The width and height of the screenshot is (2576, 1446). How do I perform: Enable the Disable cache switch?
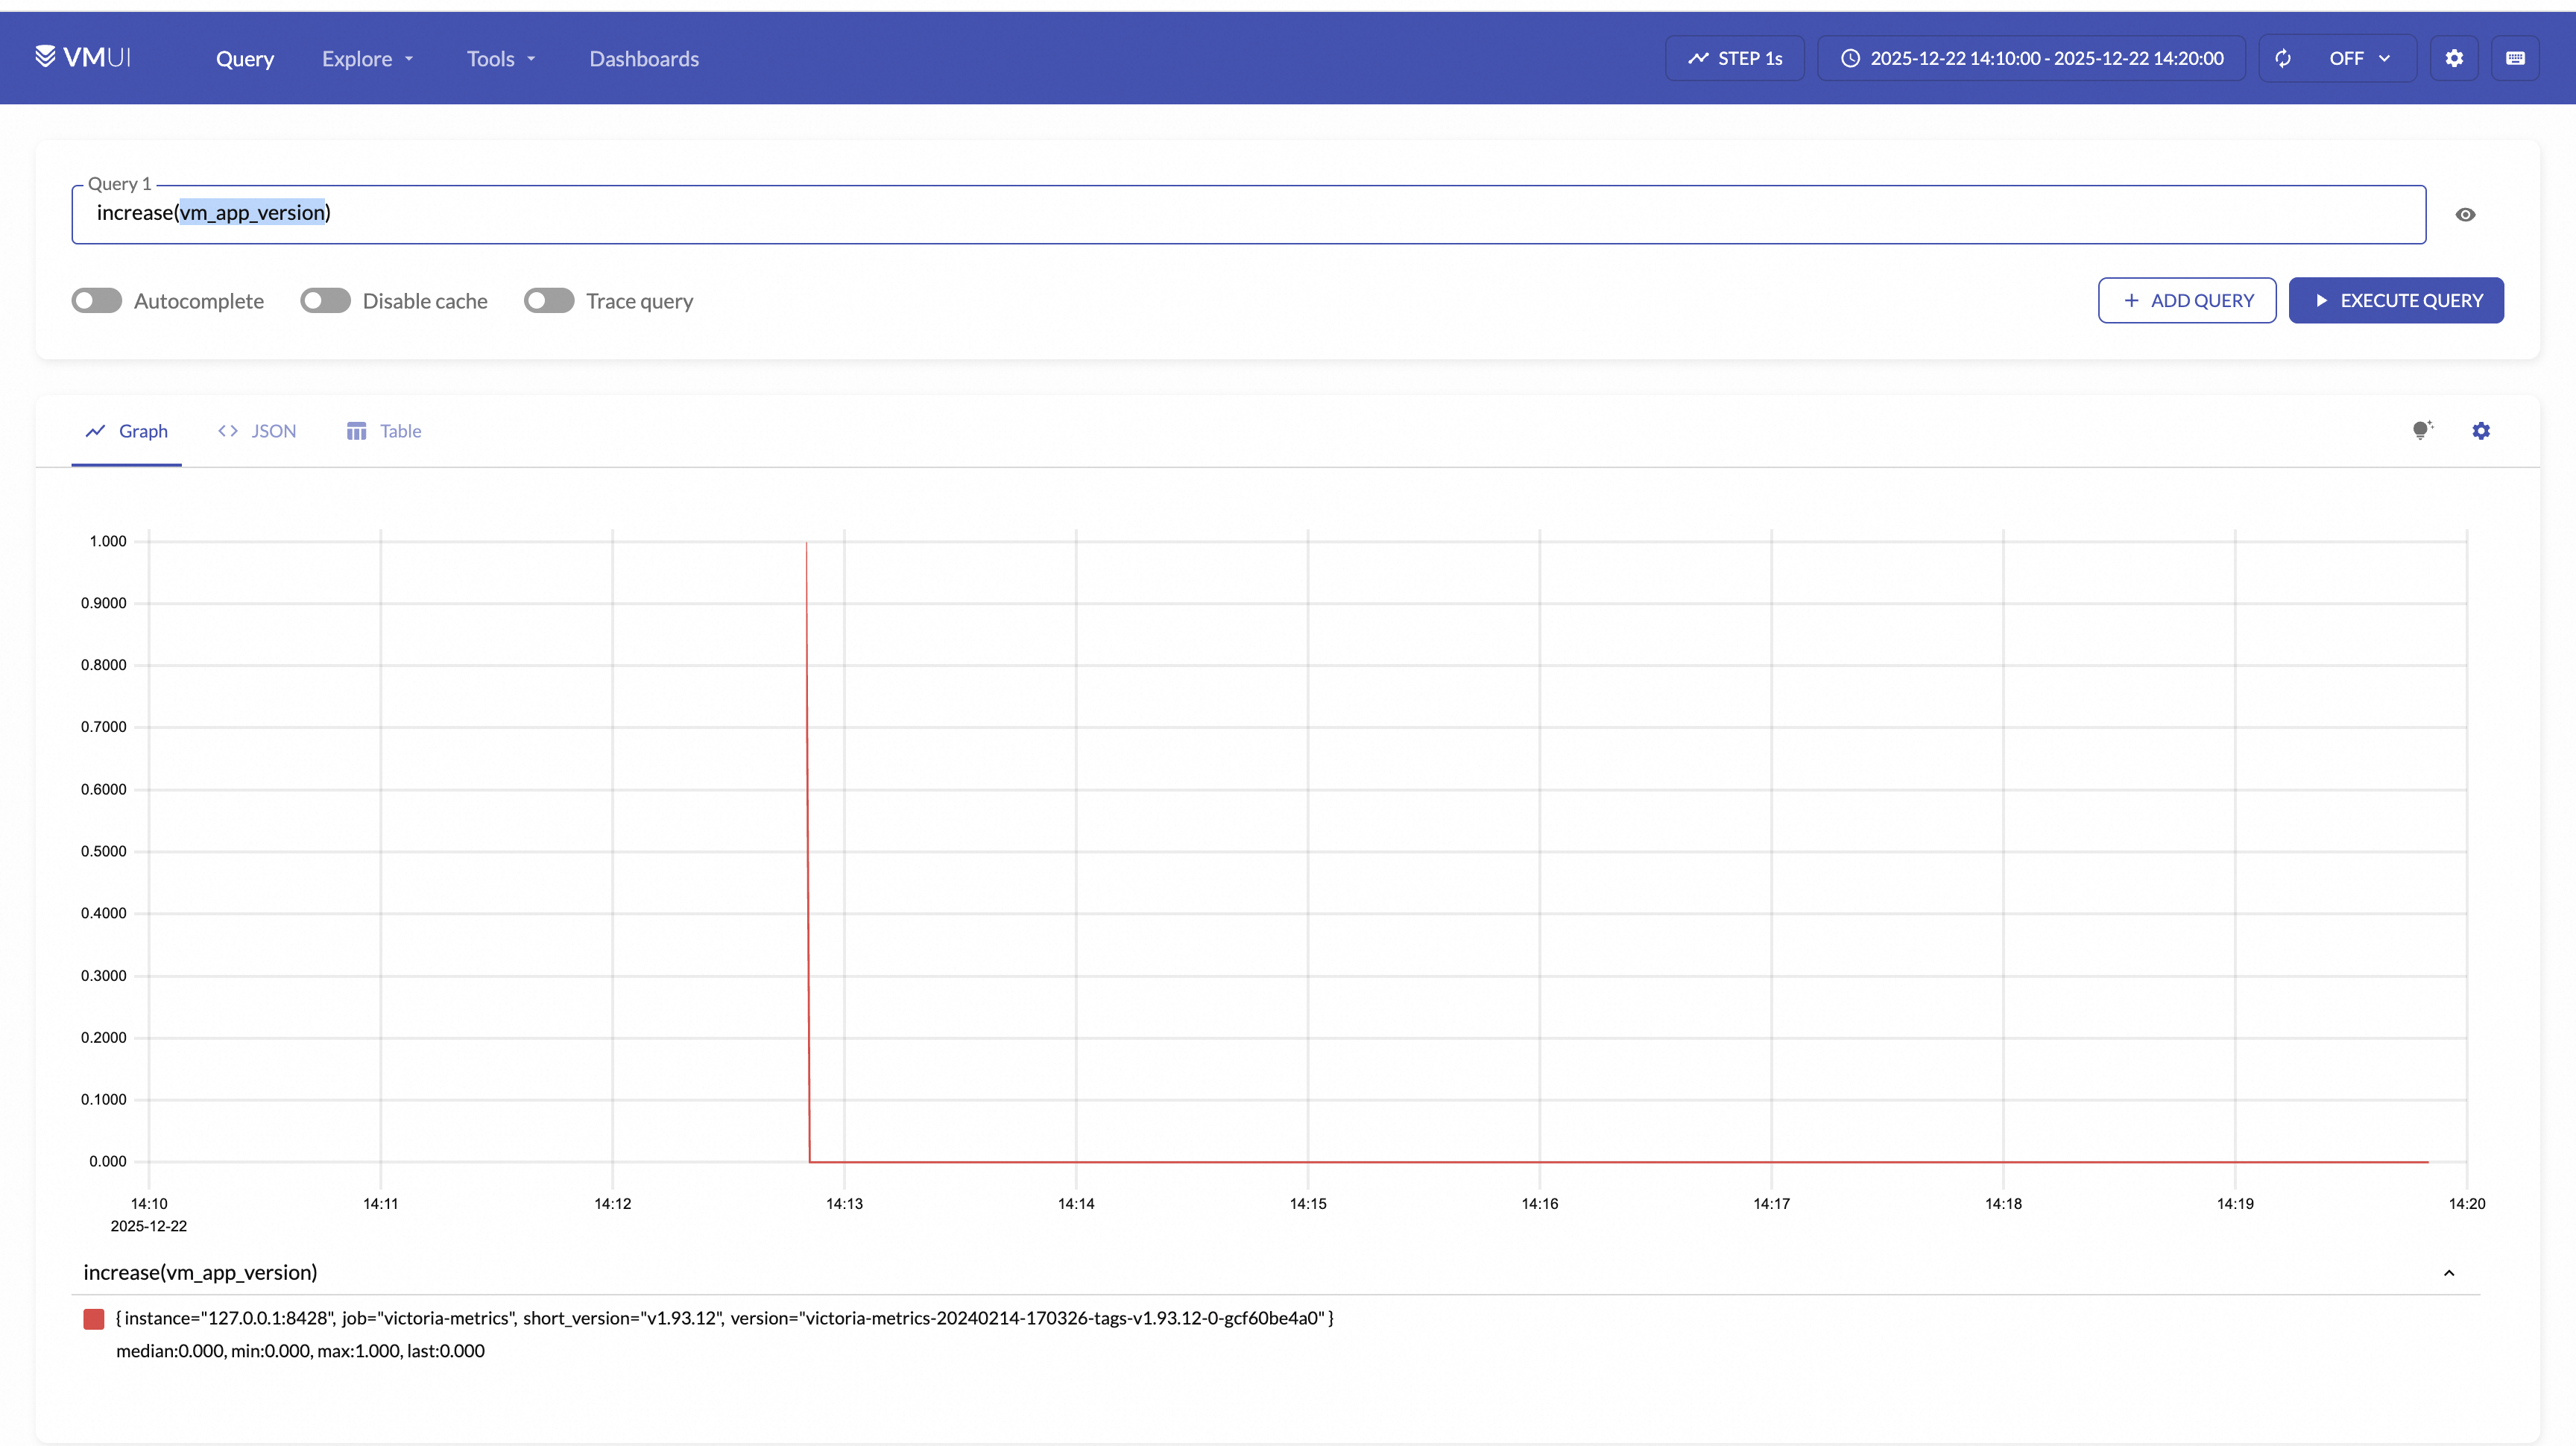point(325,301)
